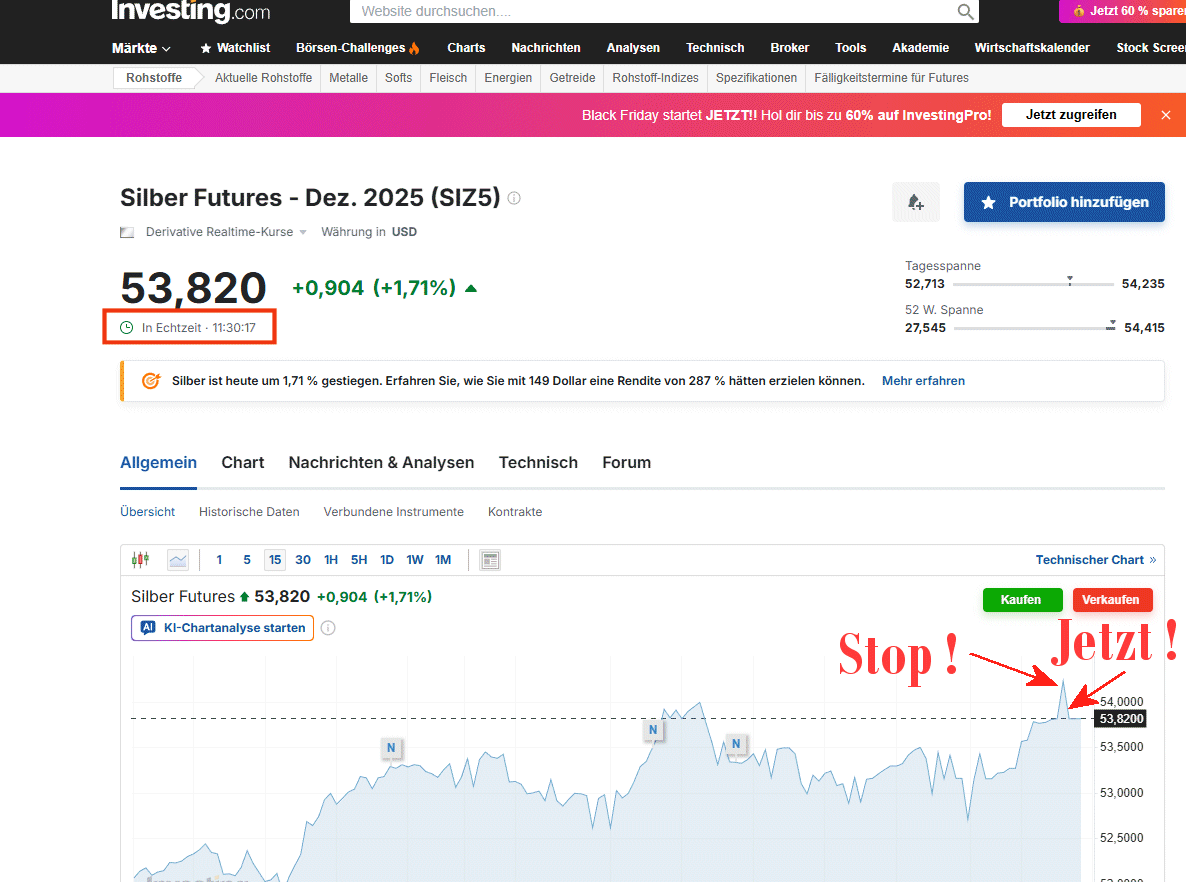Open Fälligkeitstermine für Futures link
1186x882 pixels.
pos(891,78)
